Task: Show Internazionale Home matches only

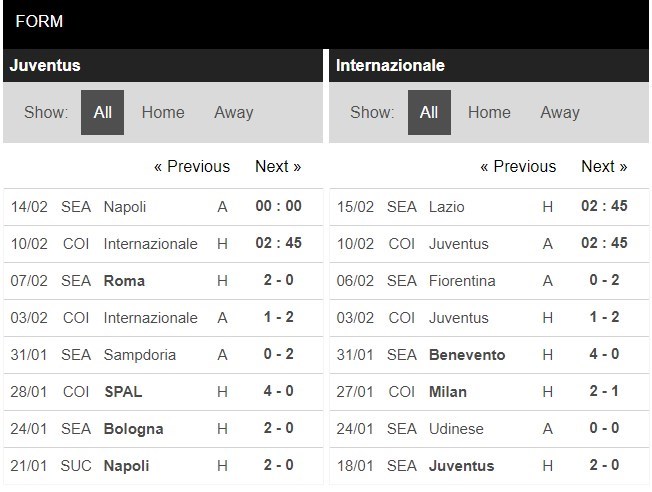Action: click(x=489, y=113)
